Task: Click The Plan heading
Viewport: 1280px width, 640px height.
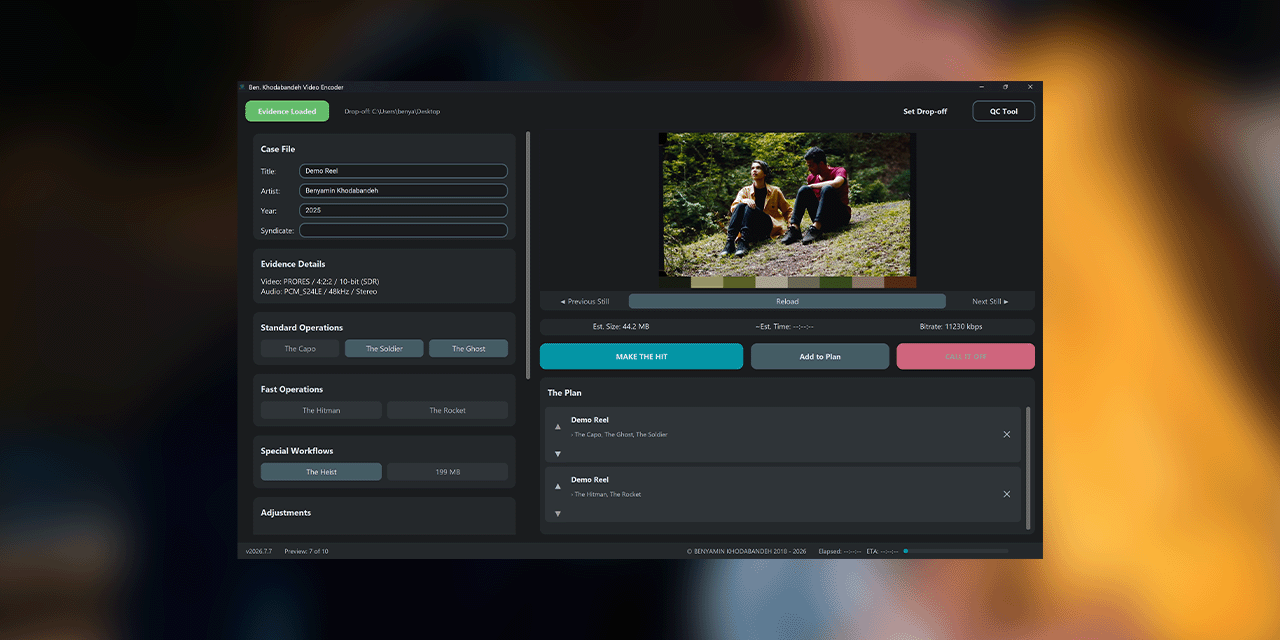Action: [565, 393]
